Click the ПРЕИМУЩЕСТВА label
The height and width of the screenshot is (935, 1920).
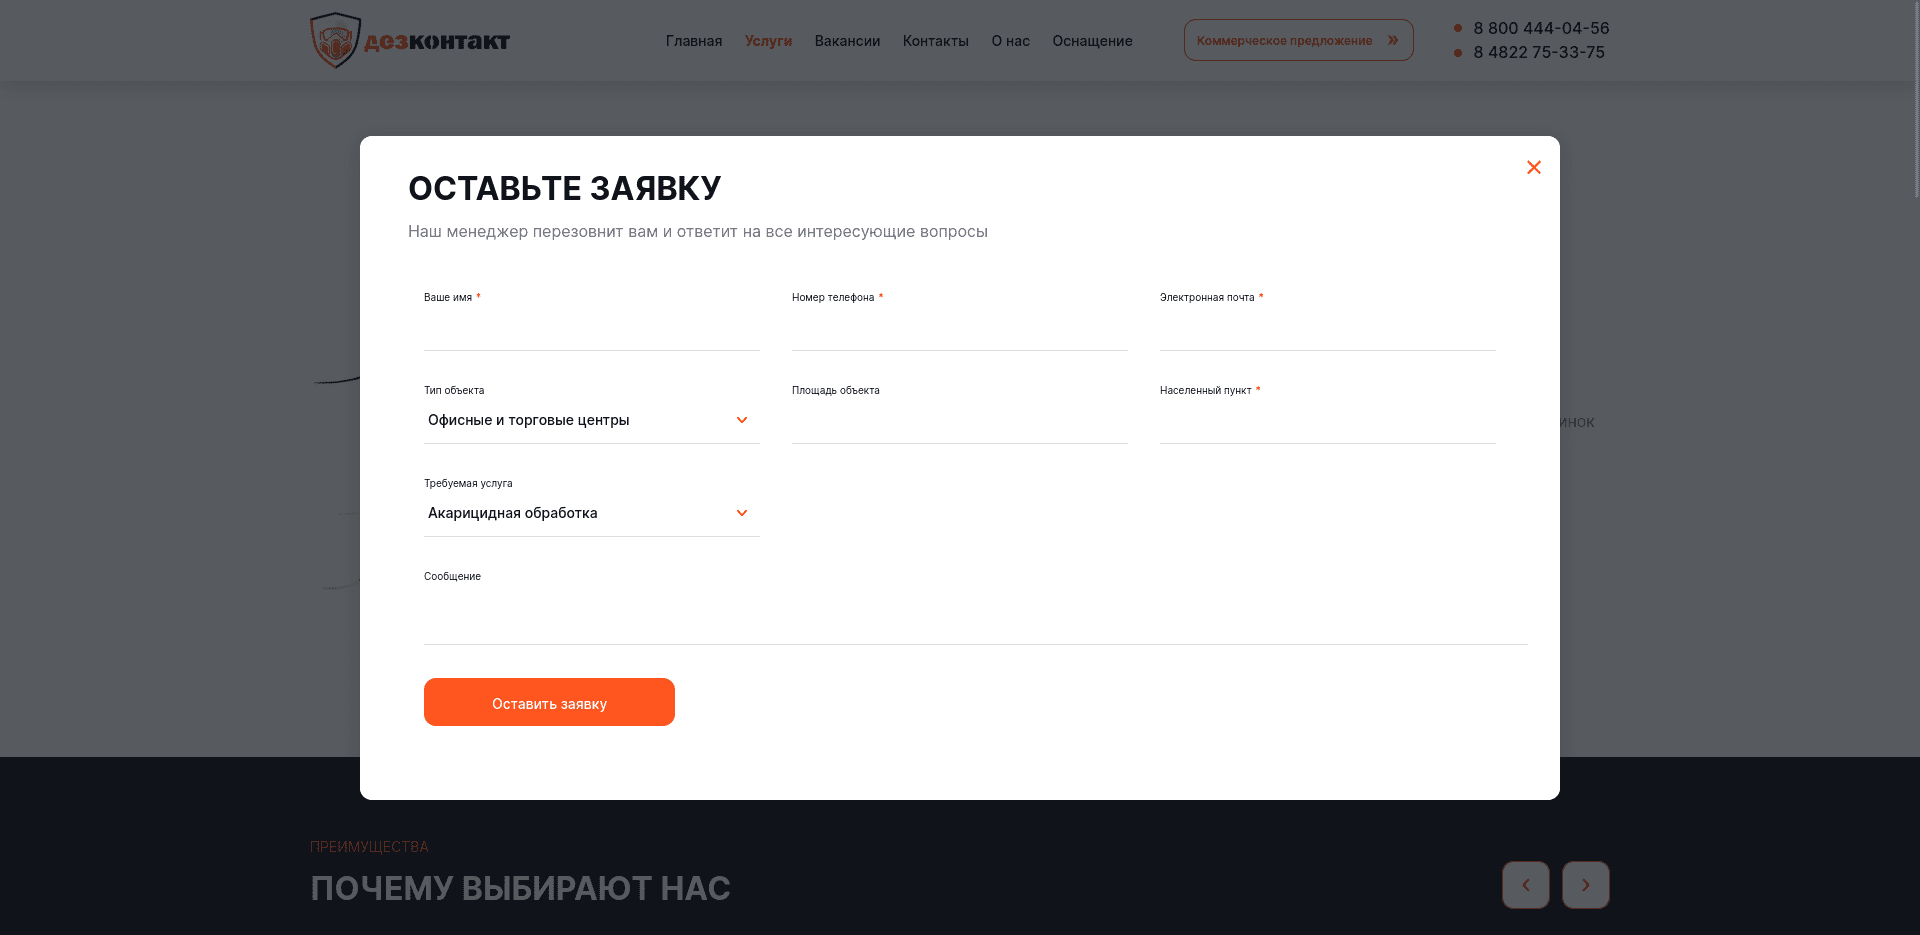pyautogui.click(x=369, y=847)
